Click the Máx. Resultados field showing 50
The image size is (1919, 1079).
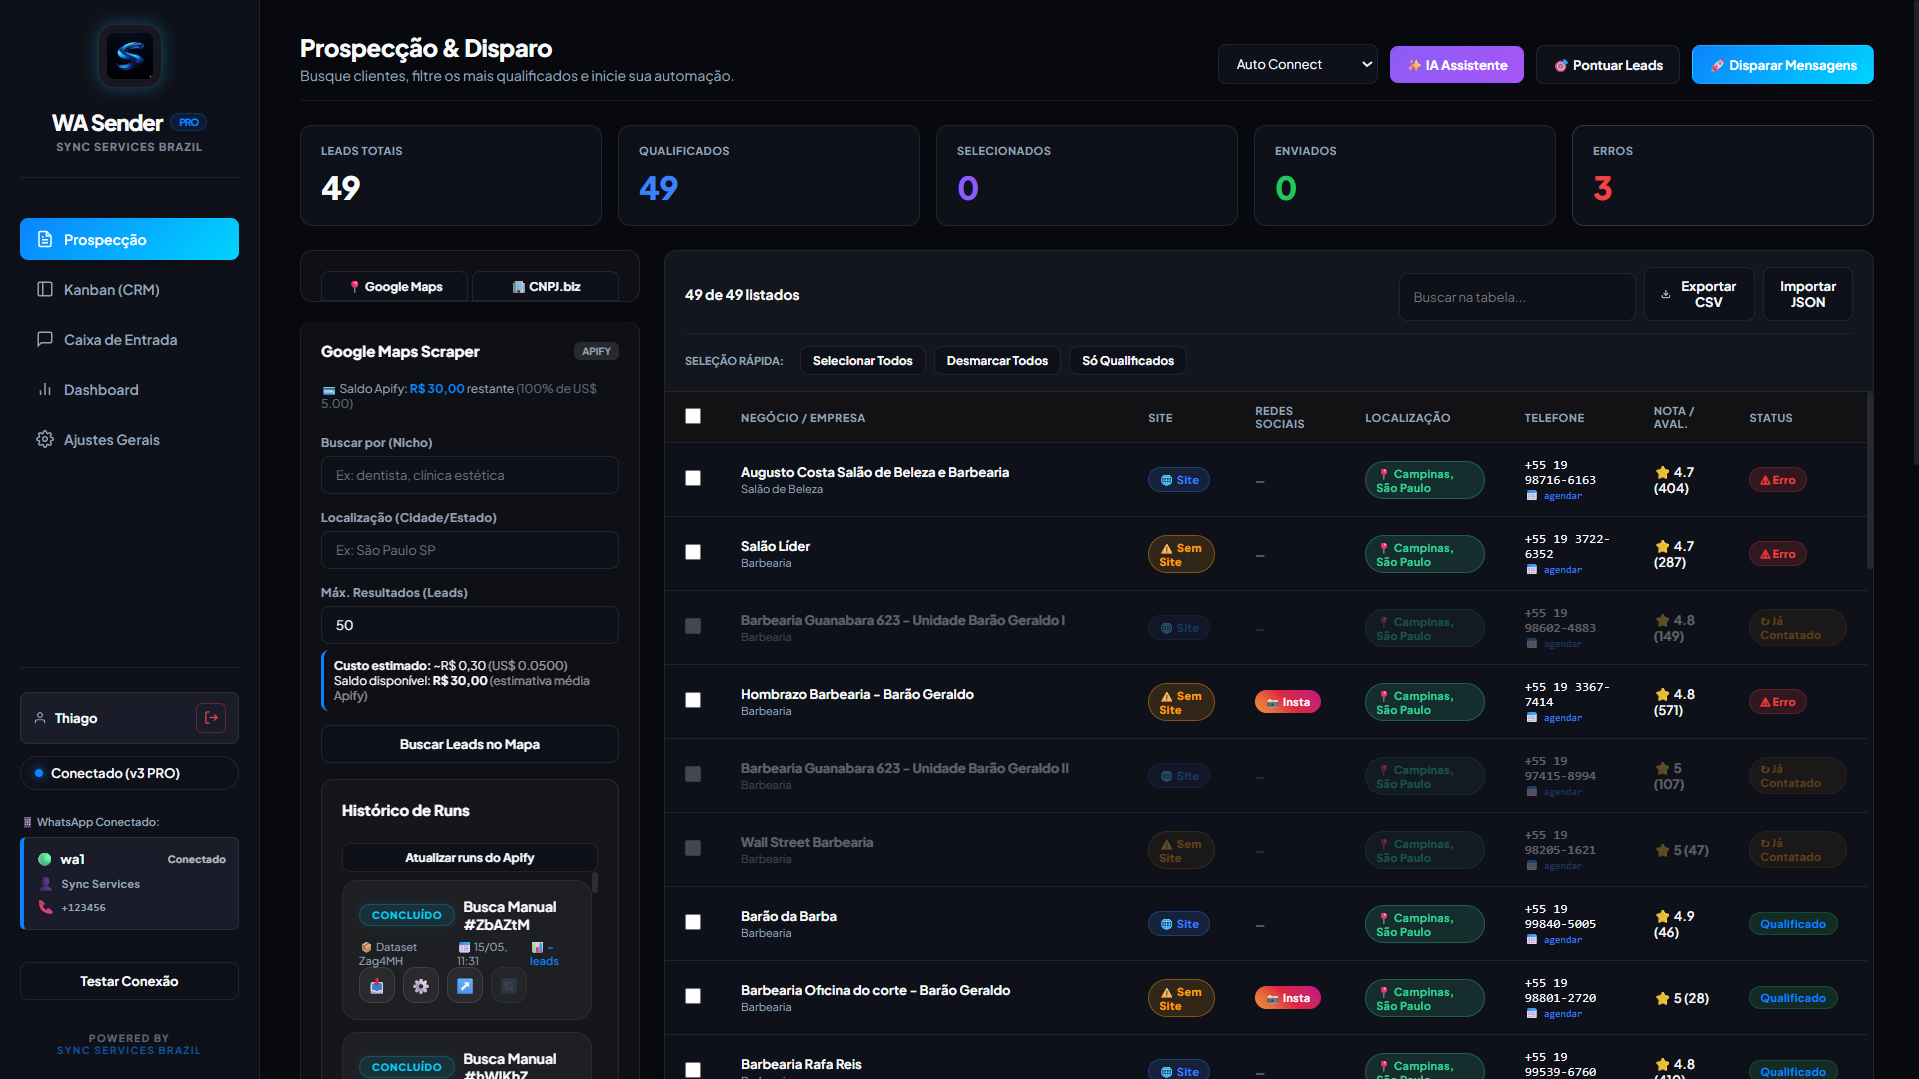coord(470,625)
